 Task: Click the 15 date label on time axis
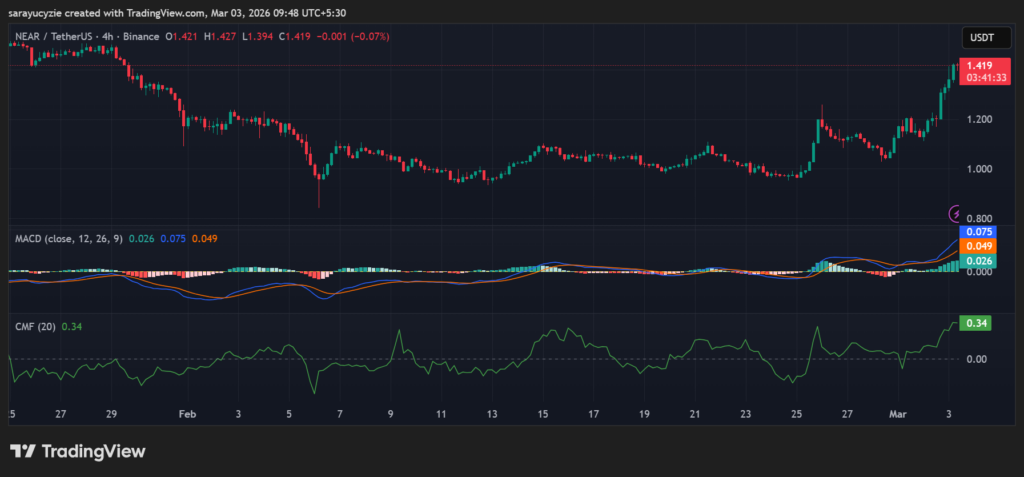[542, 412]
